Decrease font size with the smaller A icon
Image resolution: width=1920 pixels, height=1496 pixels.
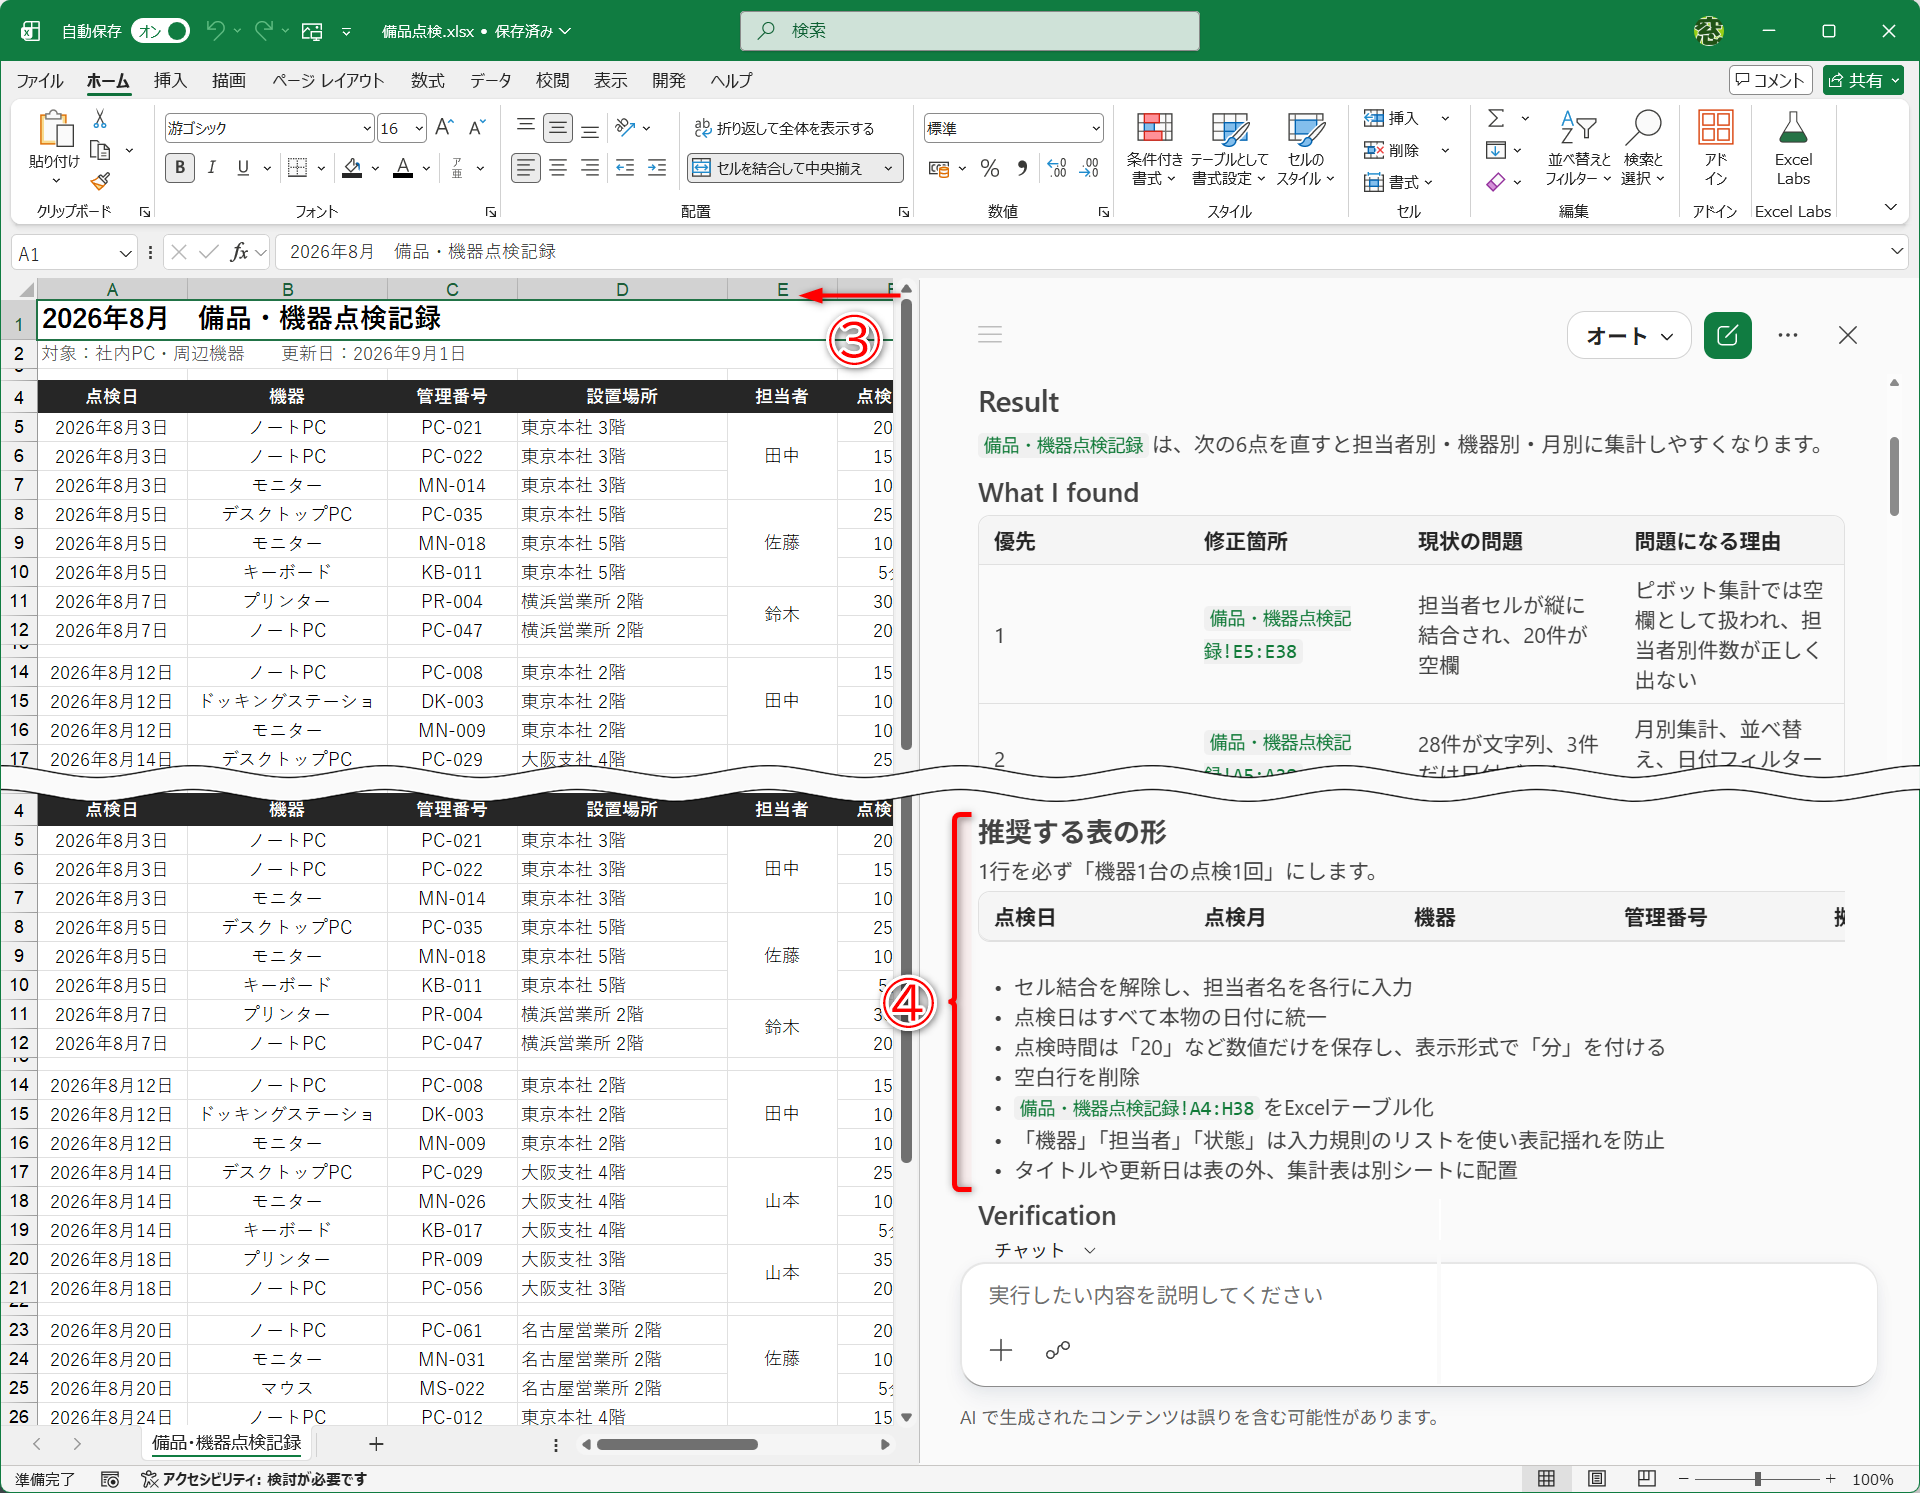point(477,128)
